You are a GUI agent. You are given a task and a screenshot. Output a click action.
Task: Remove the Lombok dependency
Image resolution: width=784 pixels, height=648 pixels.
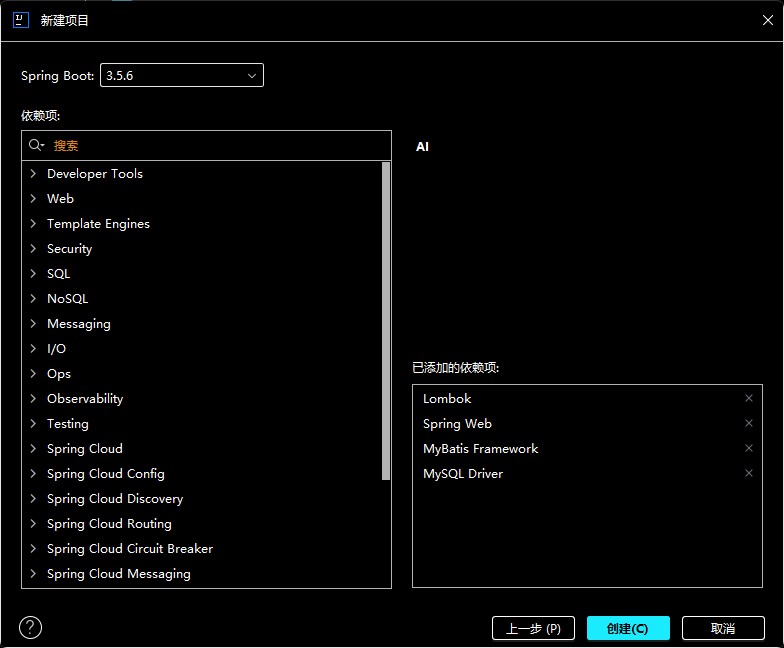coord(748,398)
